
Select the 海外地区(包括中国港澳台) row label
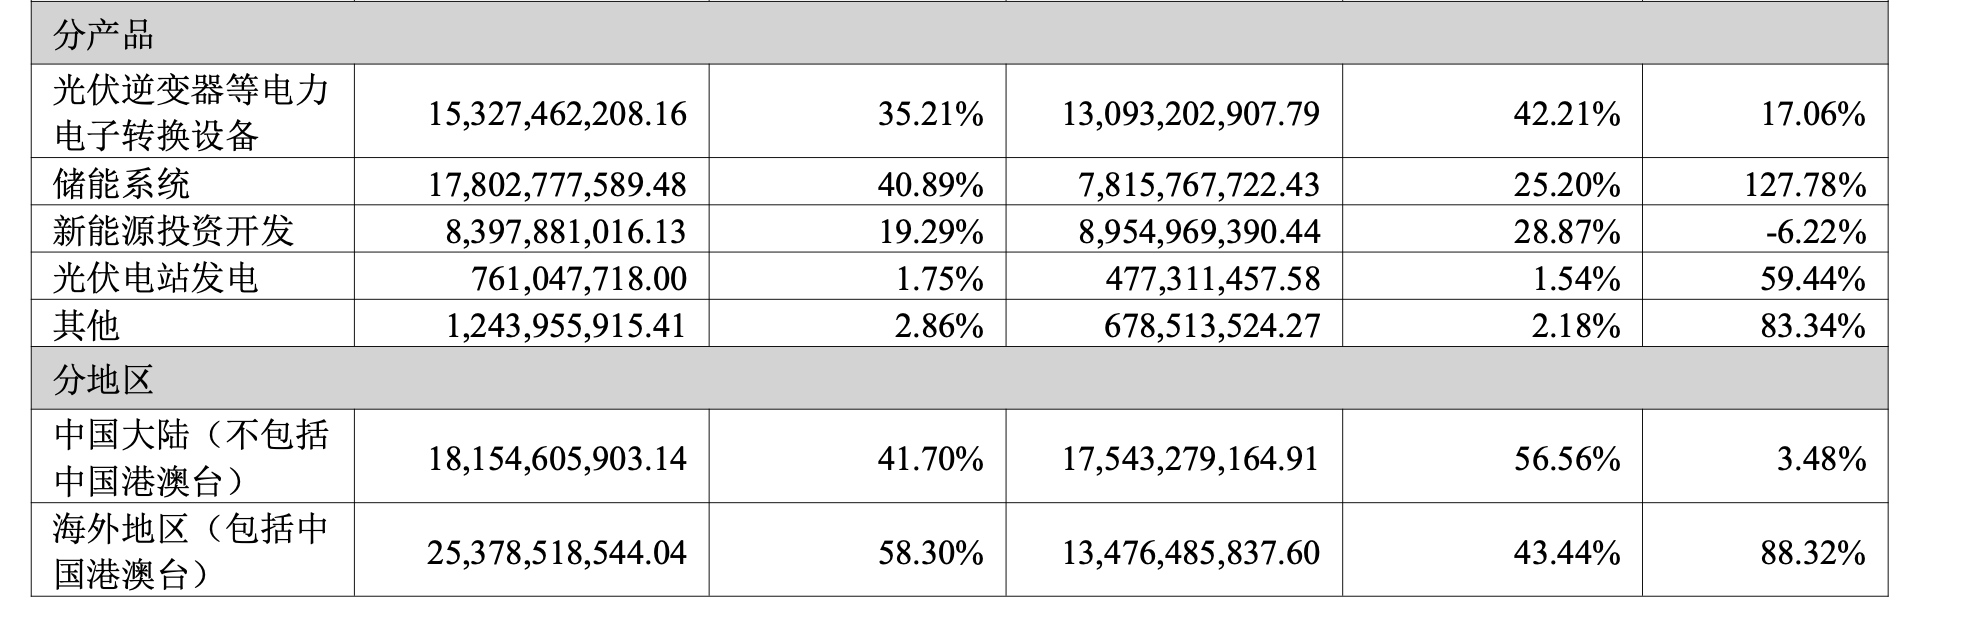coord(191,552)
